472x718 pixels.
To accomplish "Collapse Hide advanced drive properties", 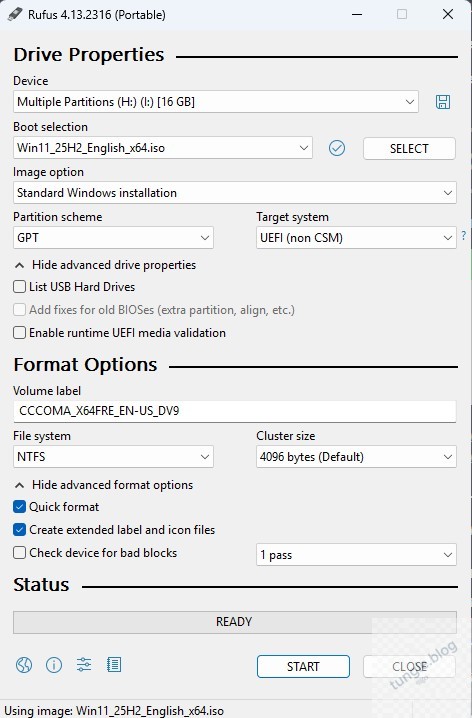I will 105,265.
